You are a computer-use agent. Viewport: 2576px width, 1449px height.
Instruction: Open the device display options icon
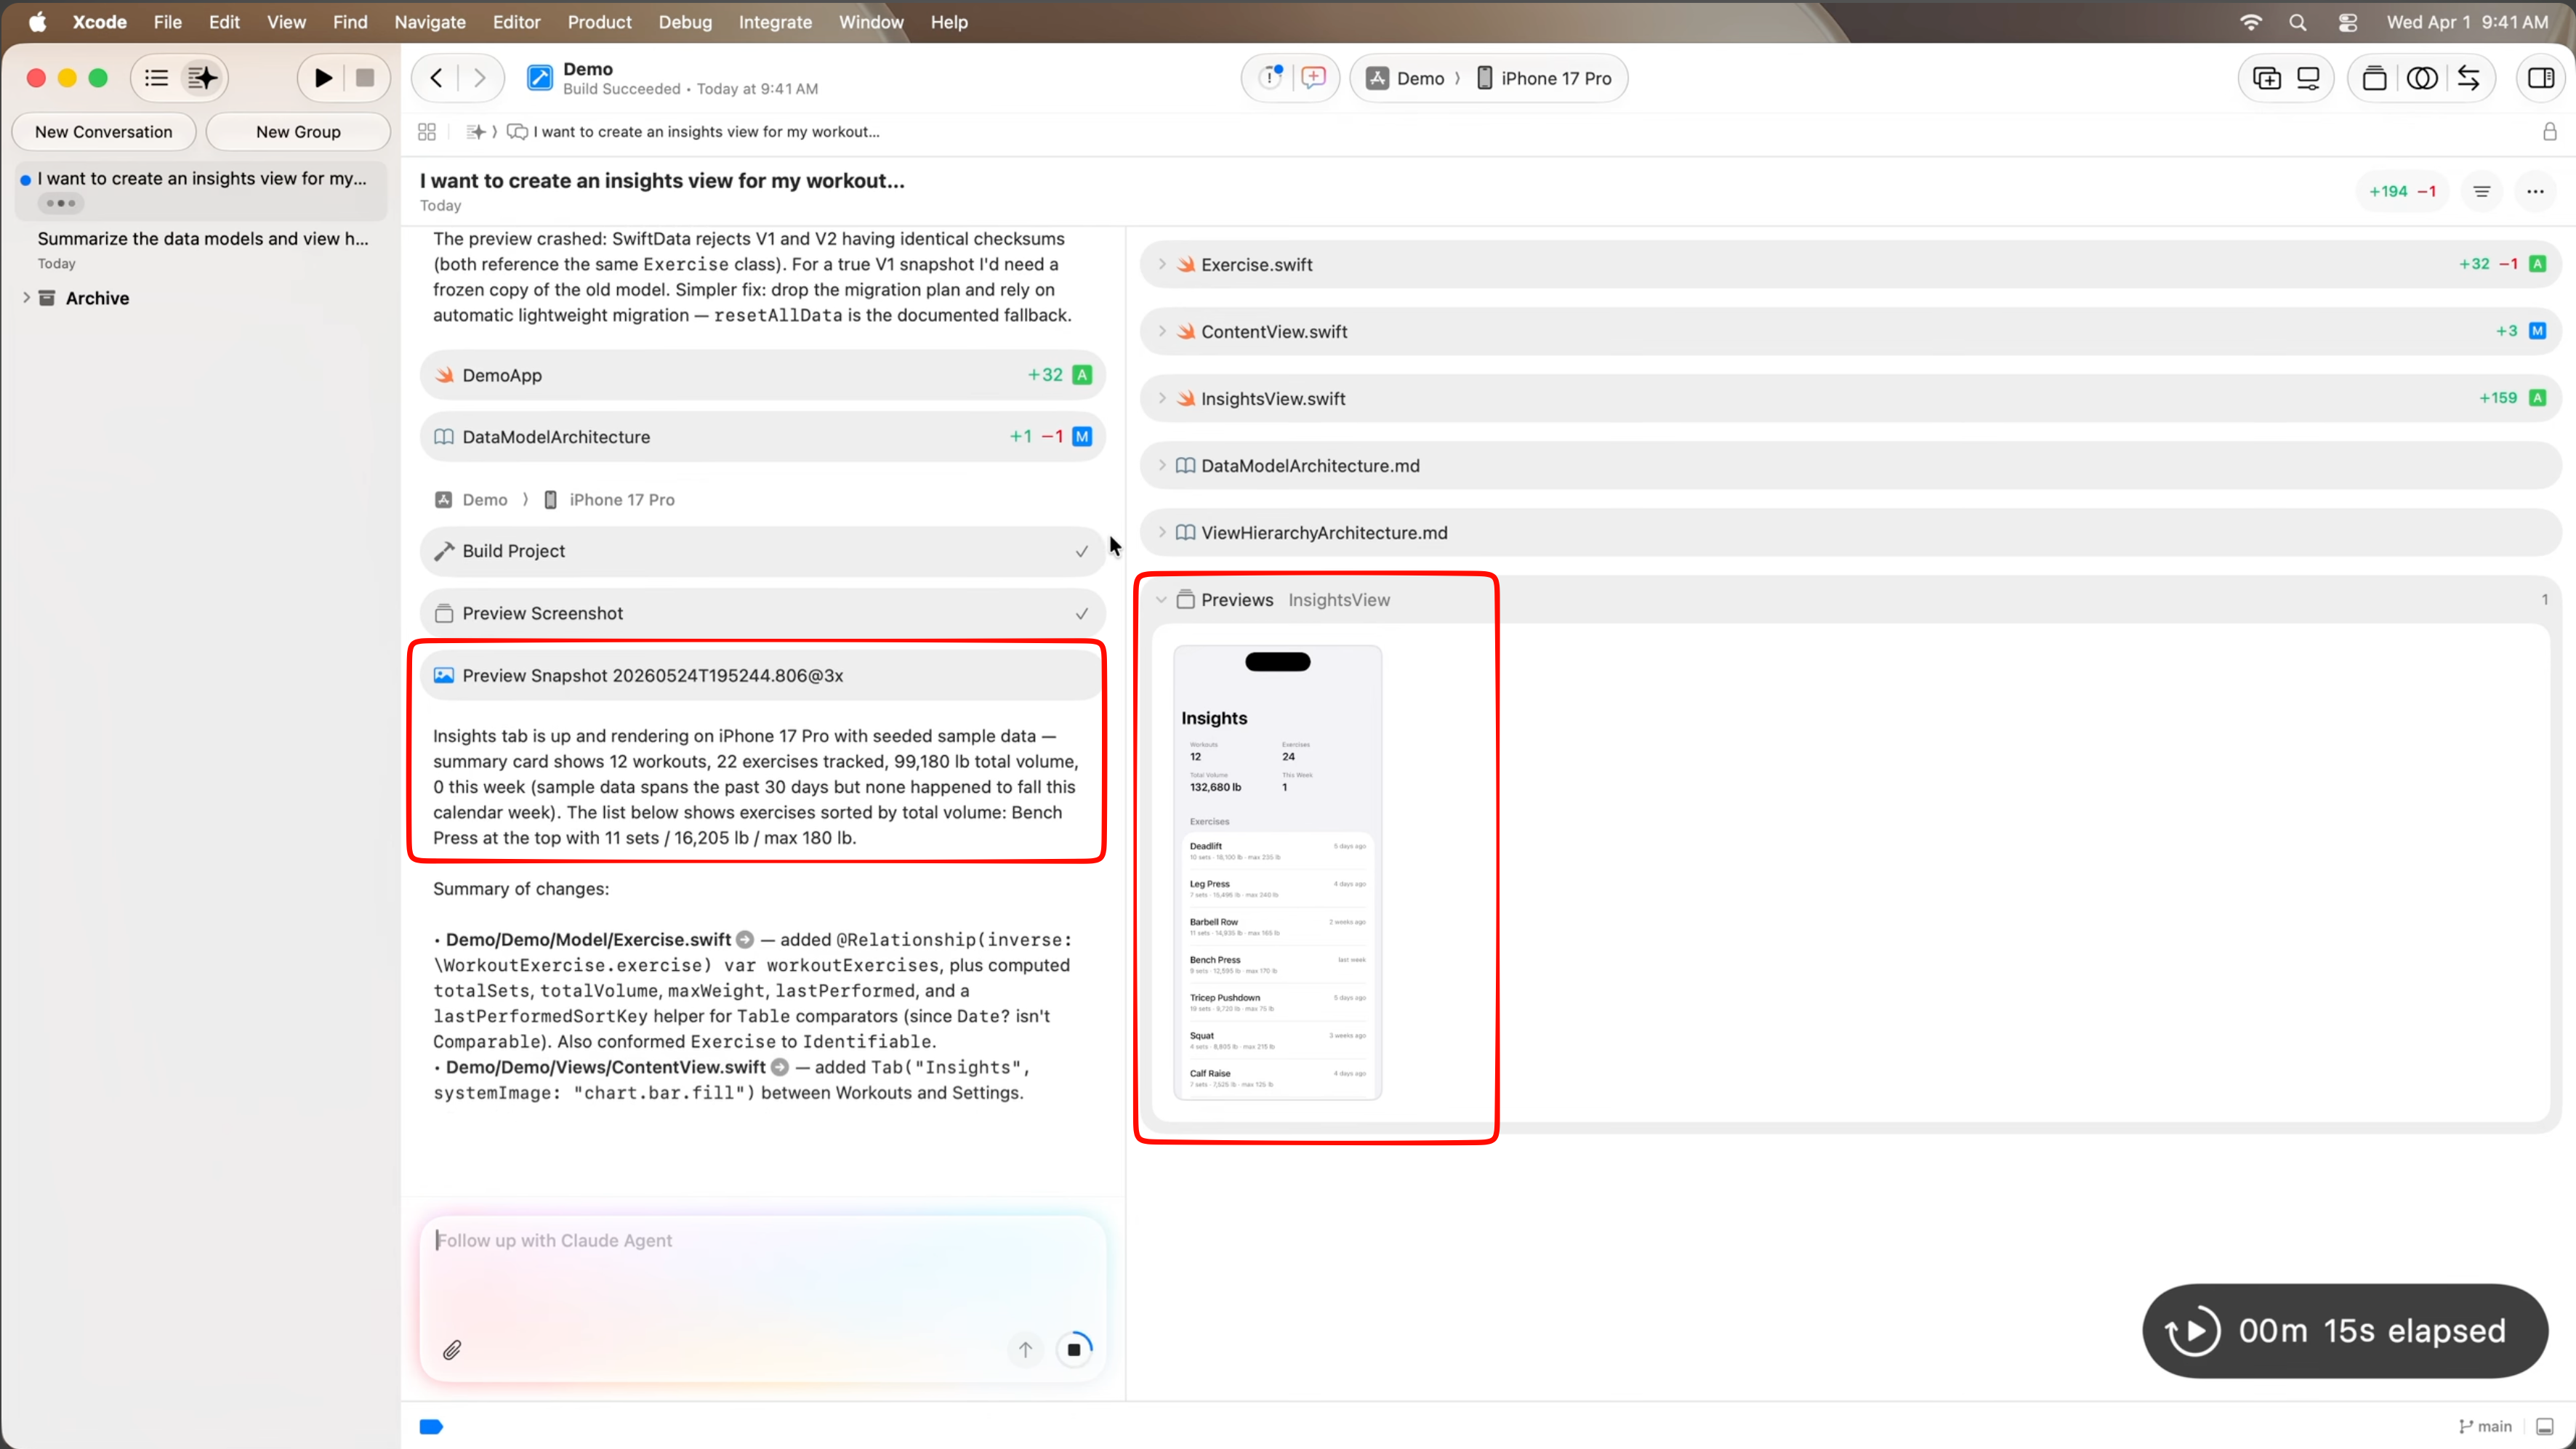[x=2308, y=78]
